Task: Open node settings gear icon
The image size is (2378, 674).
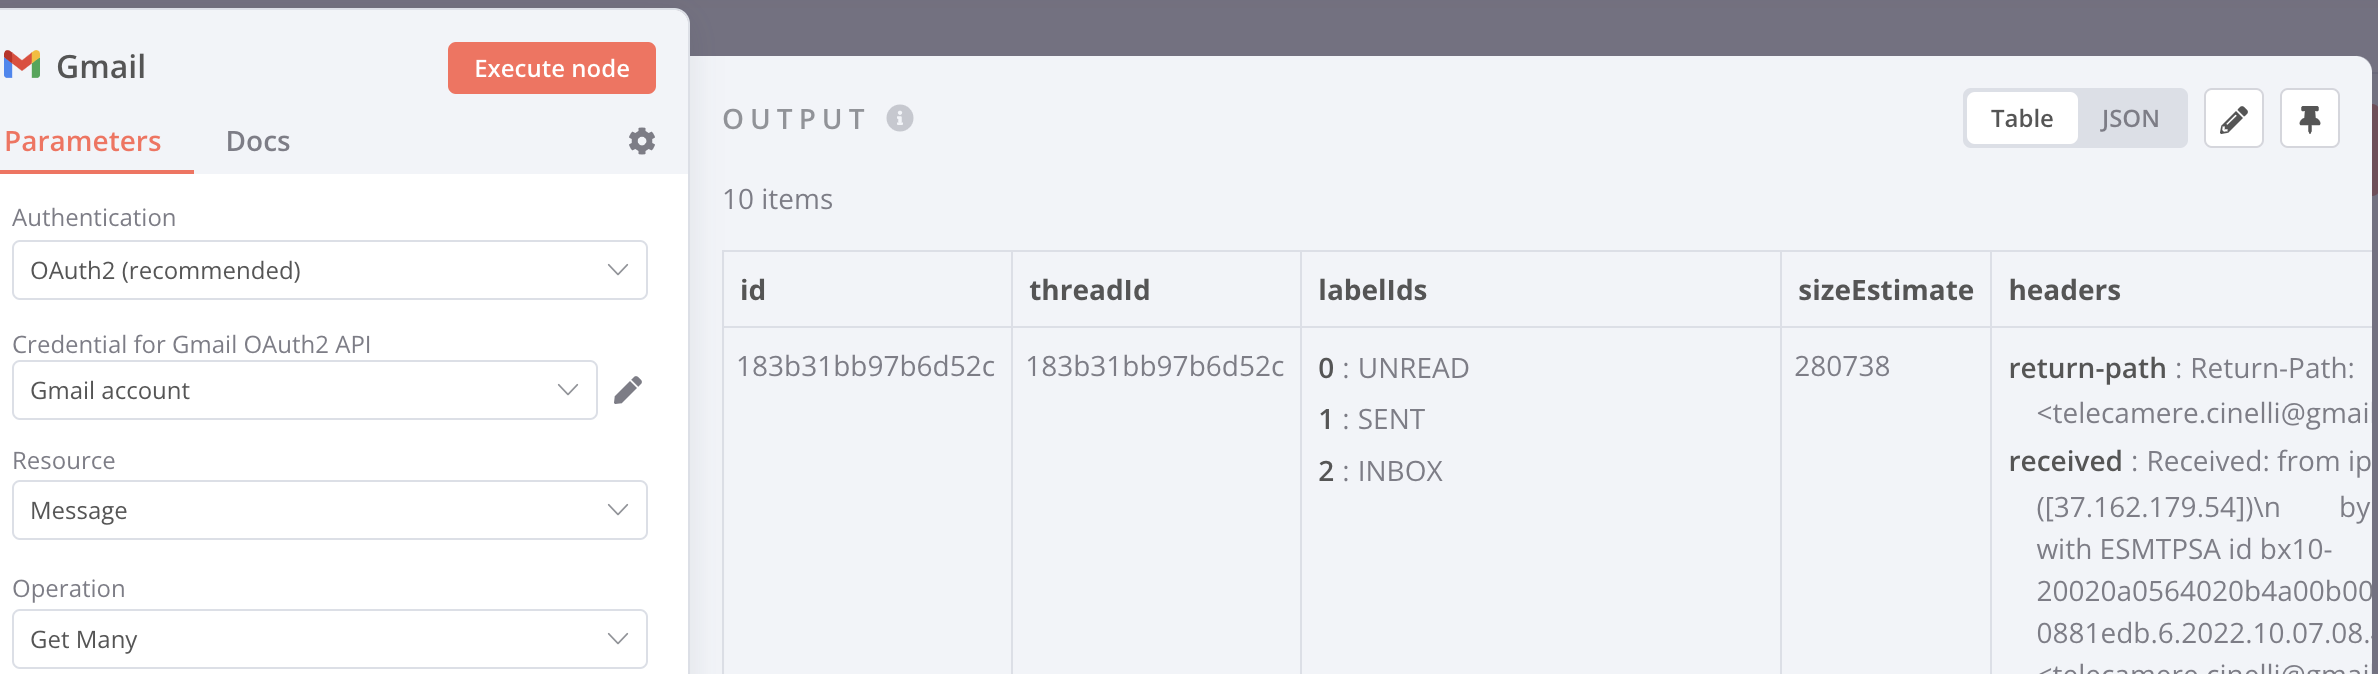Action: (x=642, y=141)
